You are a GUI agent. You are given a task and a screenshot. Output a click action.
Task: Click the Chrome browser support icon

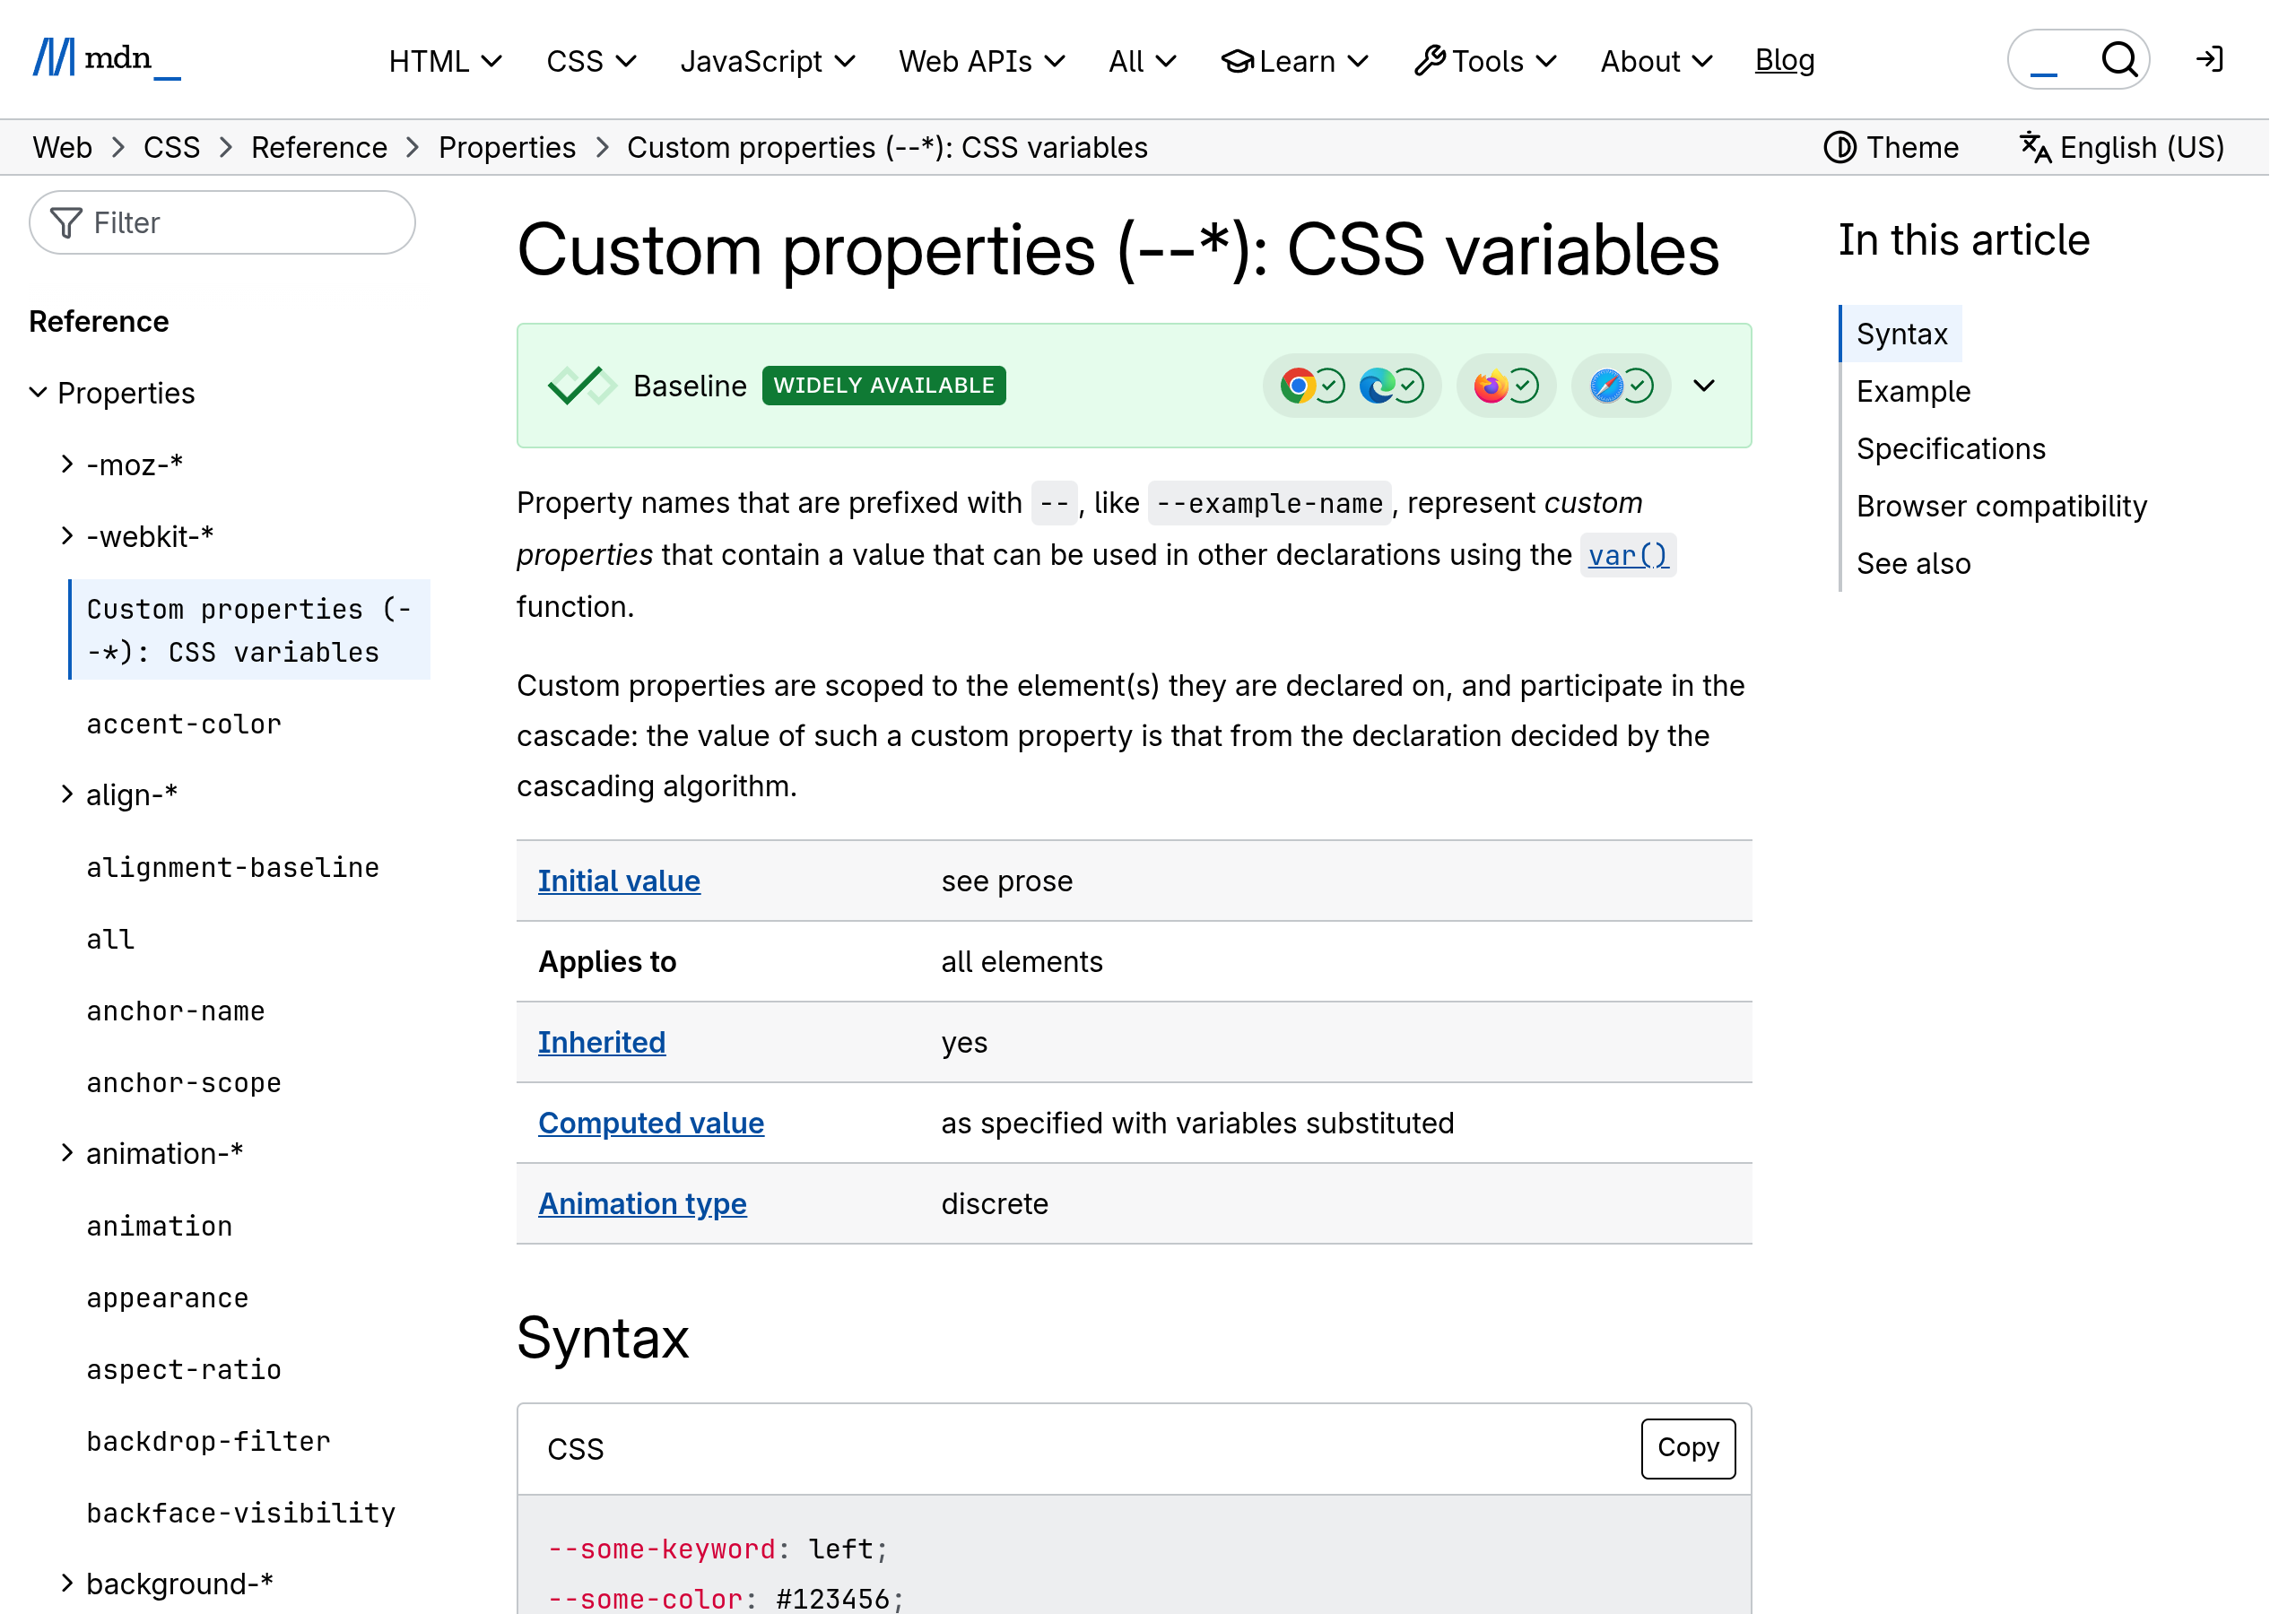(x=1298, y=386)
